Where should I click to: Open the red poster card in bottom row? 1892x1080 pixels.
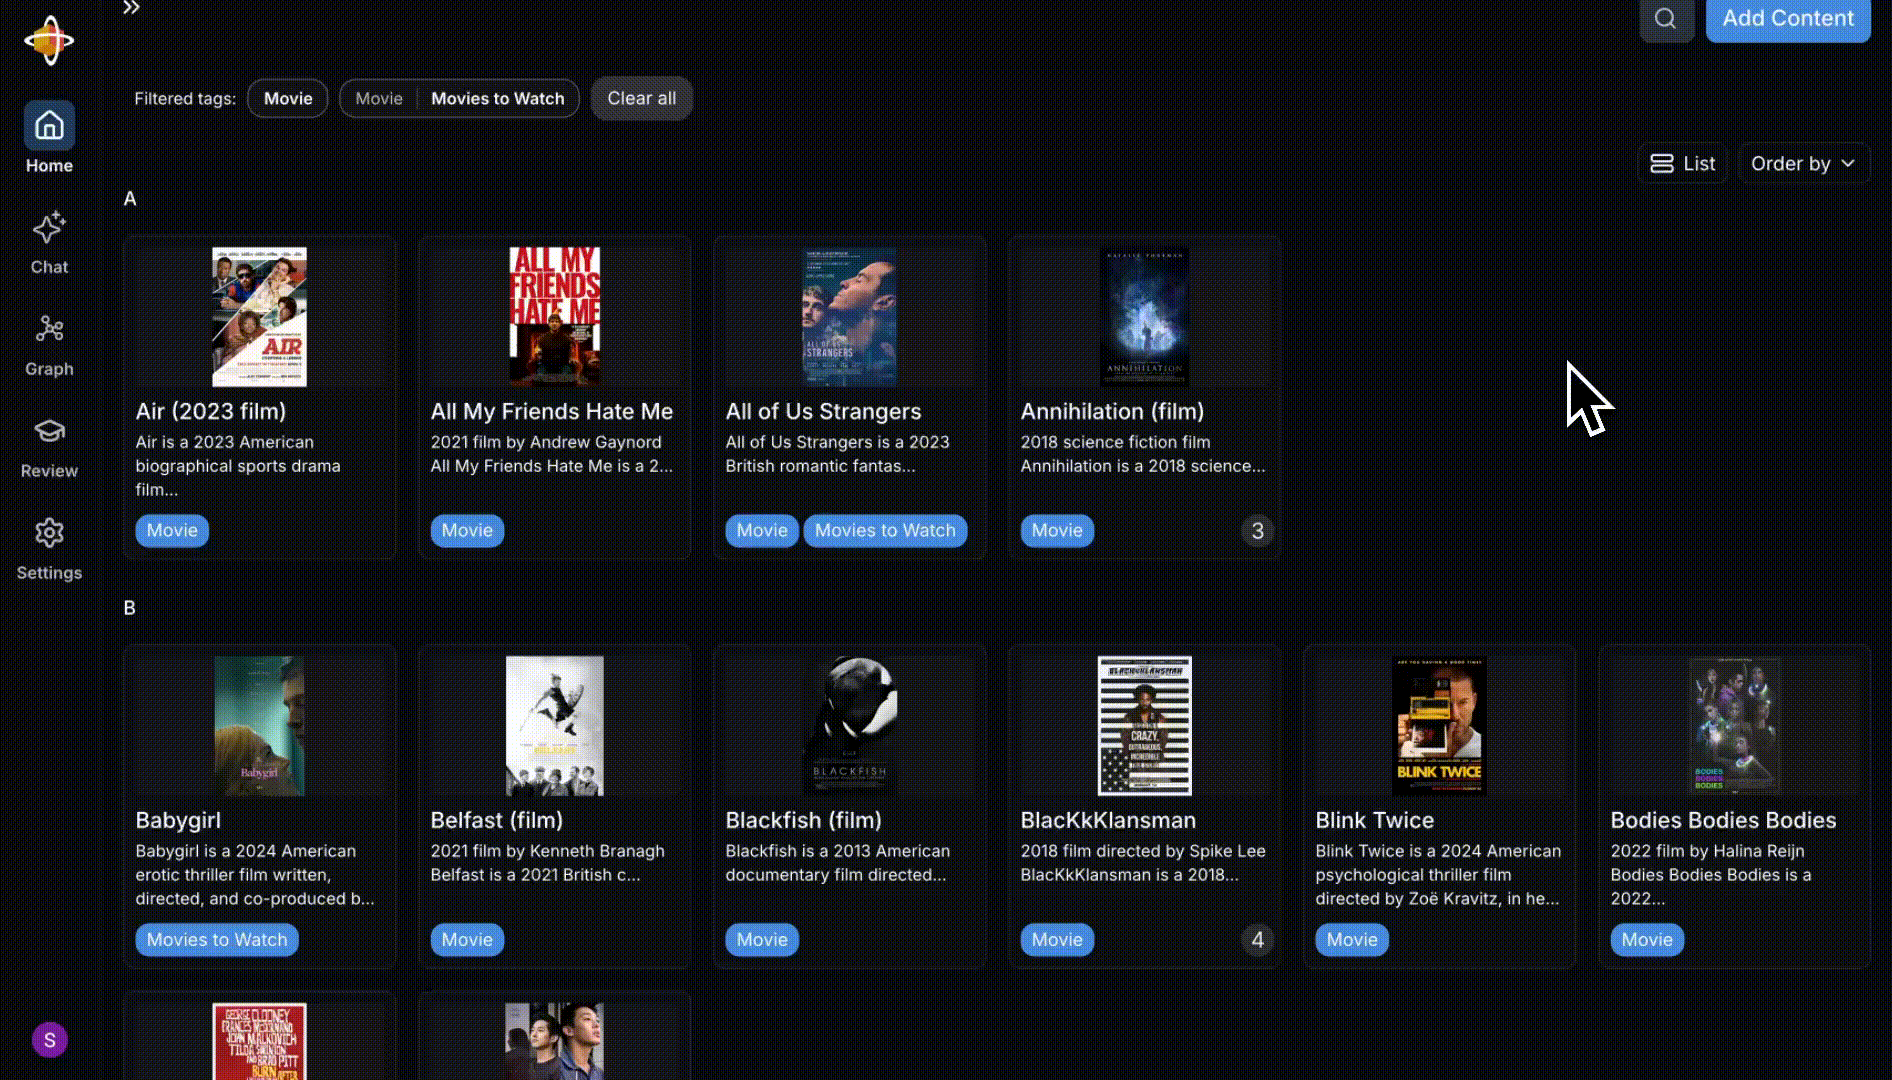pos(259,1036)
